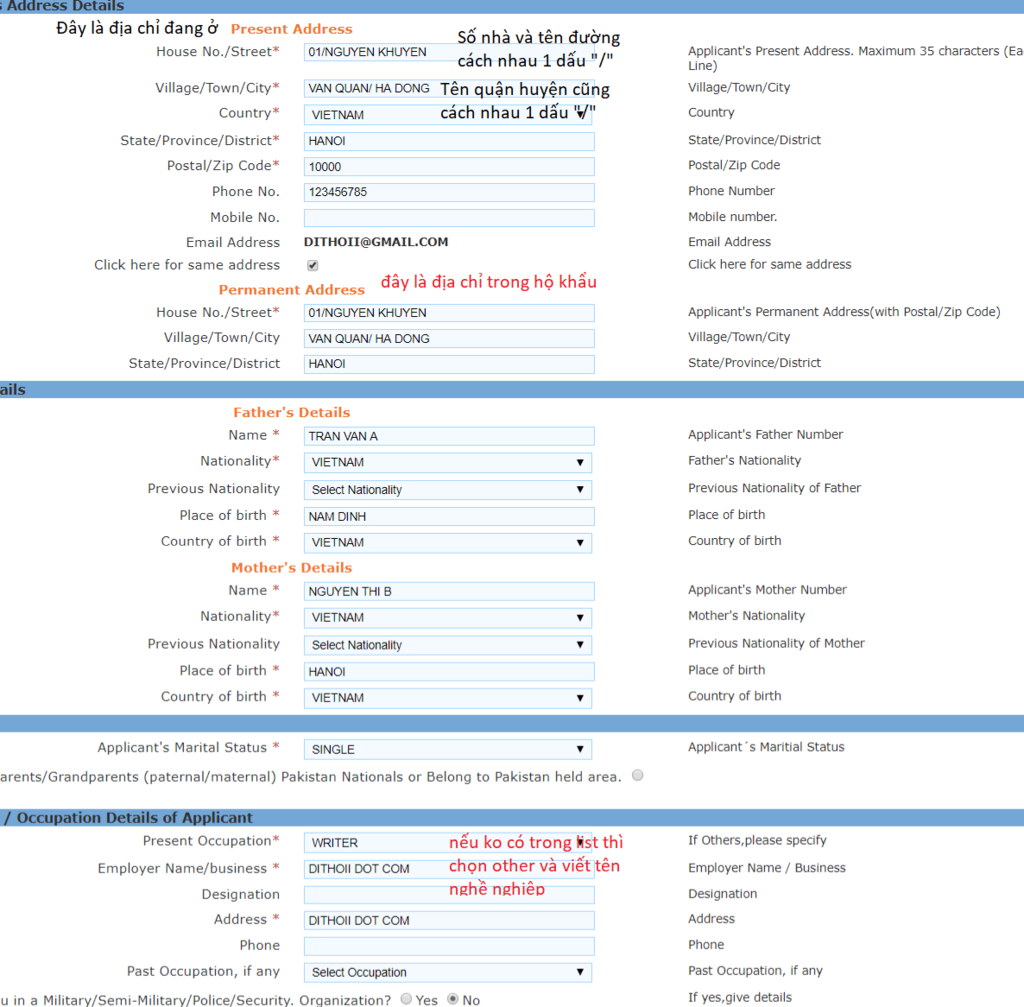Click Mother's Place of birth HANOI field
The width and height of the screenshot is (1024, 1007).
449,671
